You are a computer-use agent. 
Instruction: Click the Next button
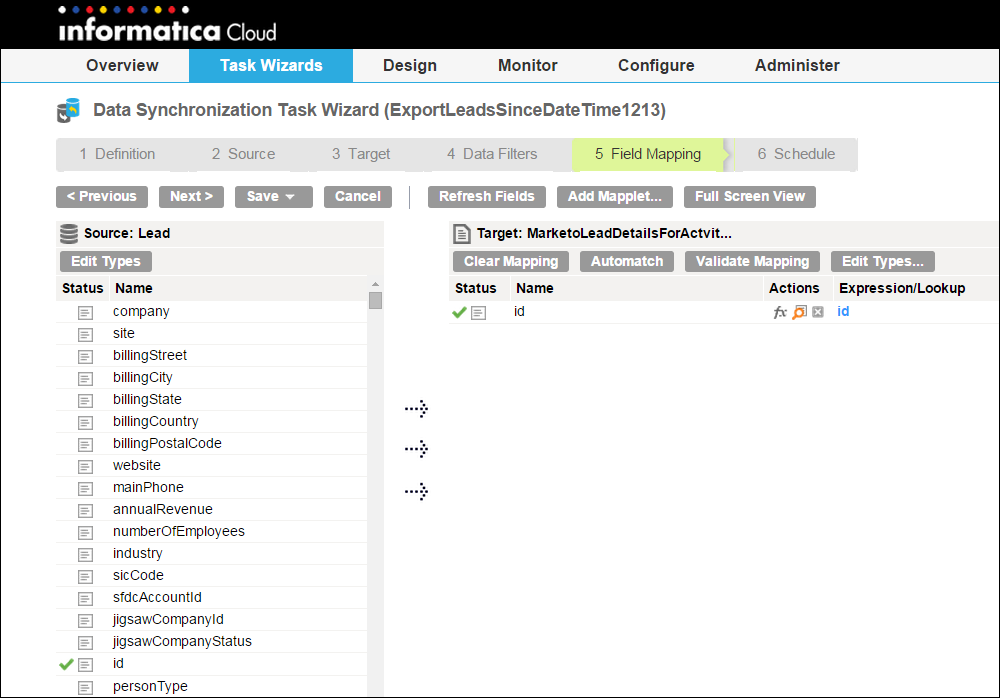coord(191,197)
